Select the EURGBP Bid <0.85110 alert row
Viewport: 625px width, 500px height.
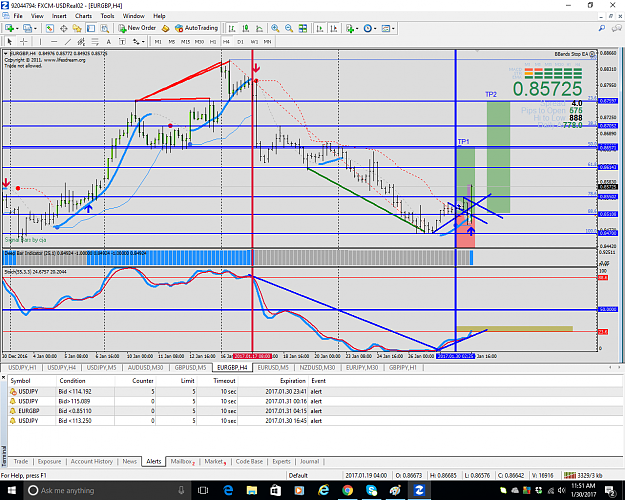pyautogui.click(x=315, y=411)
